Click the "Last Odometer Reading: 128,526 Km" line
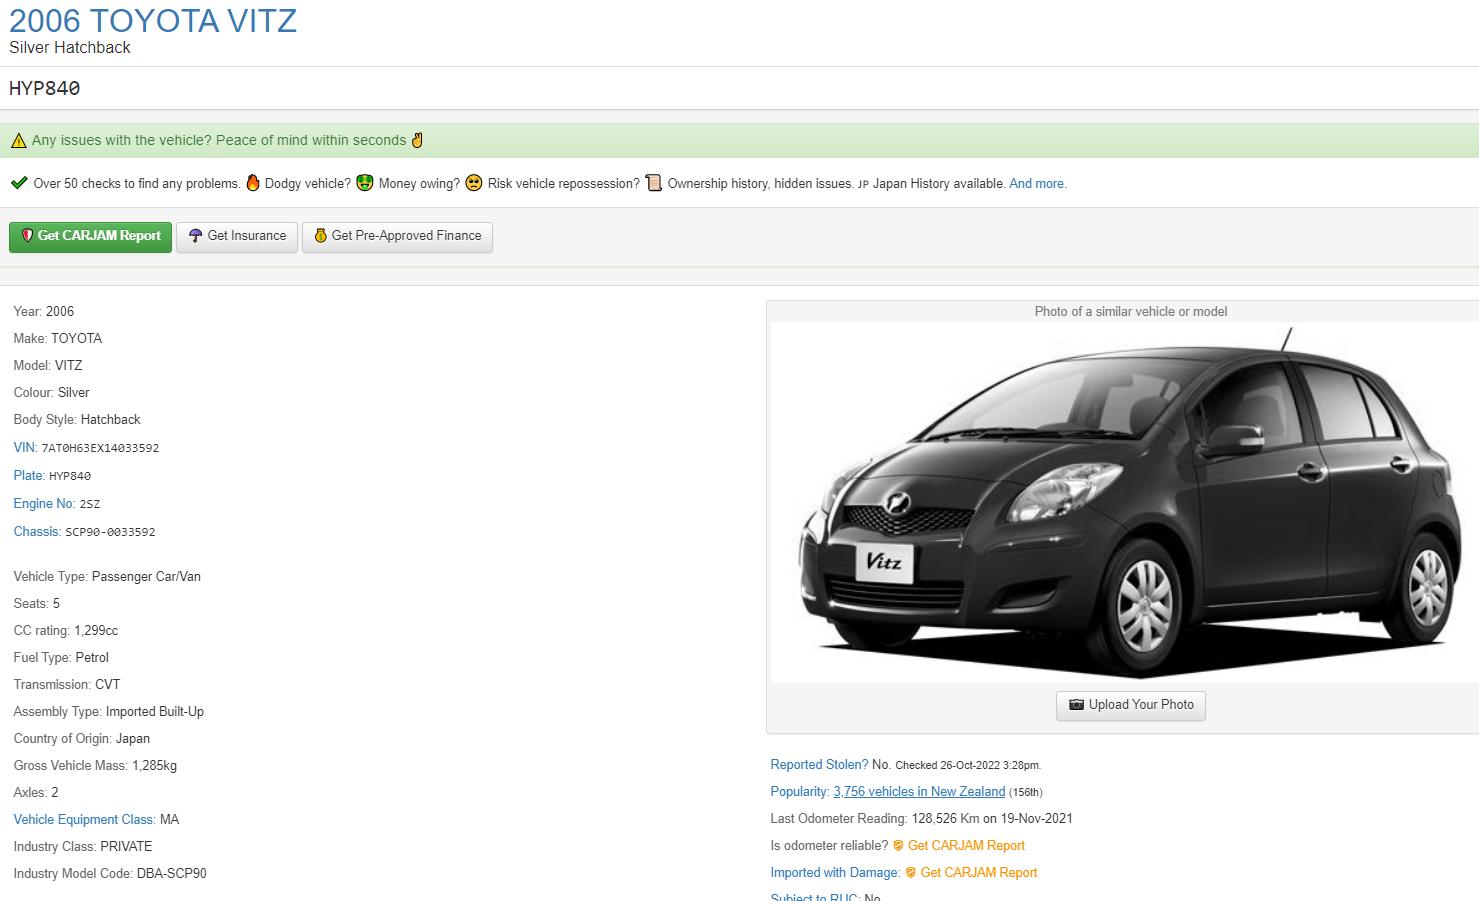 click(921, 818)
